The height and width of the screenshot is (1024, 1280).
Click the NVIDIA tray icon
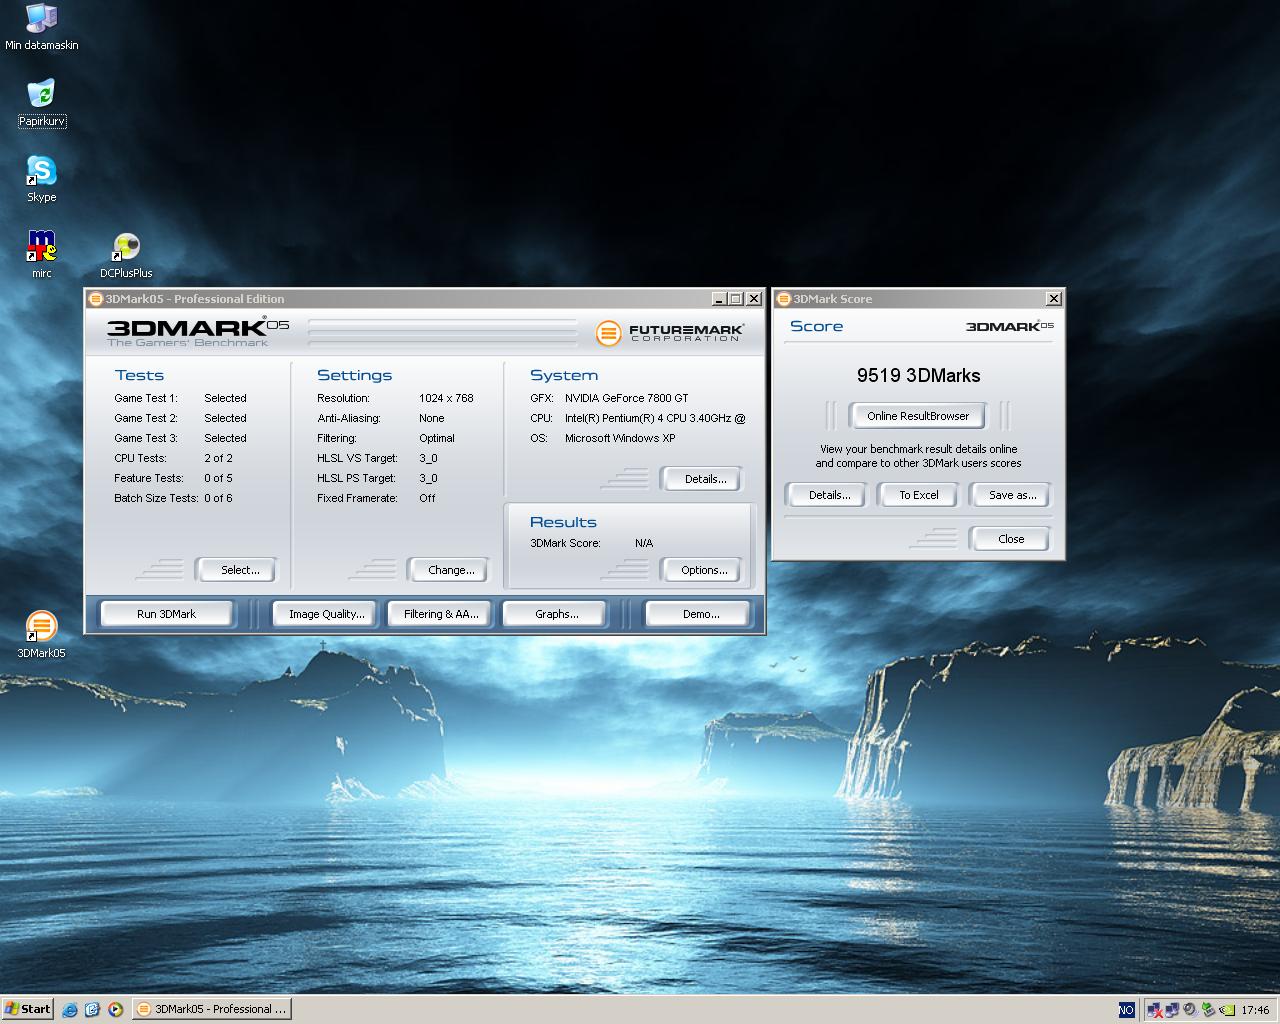click(x=1227, y=1010)
